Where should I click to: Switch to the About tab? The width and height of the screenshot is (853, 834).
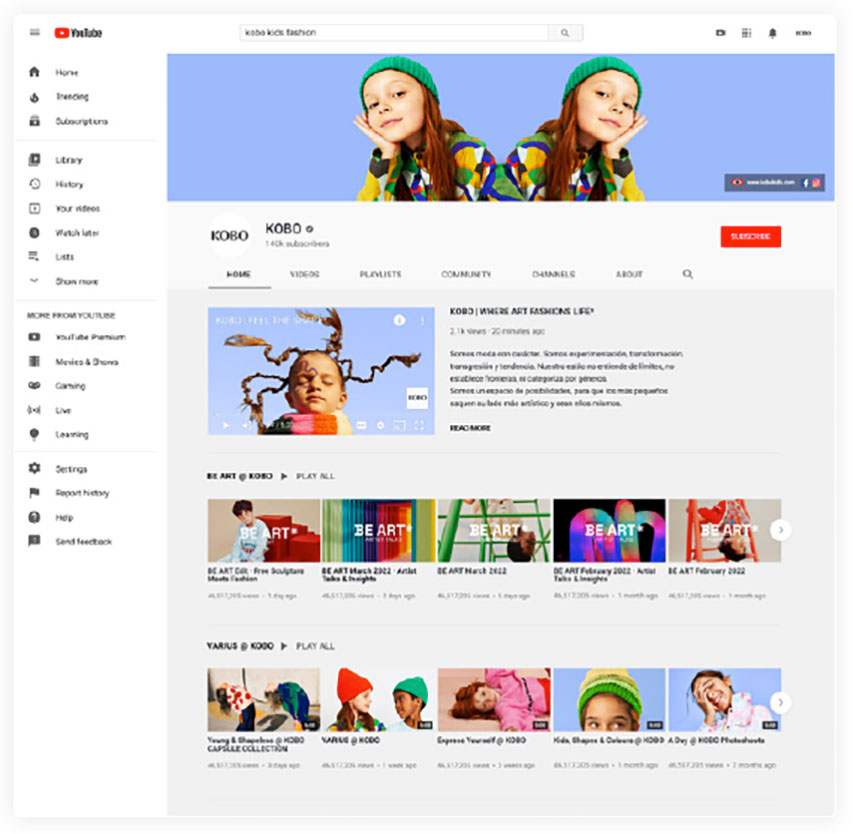(629, 274)
